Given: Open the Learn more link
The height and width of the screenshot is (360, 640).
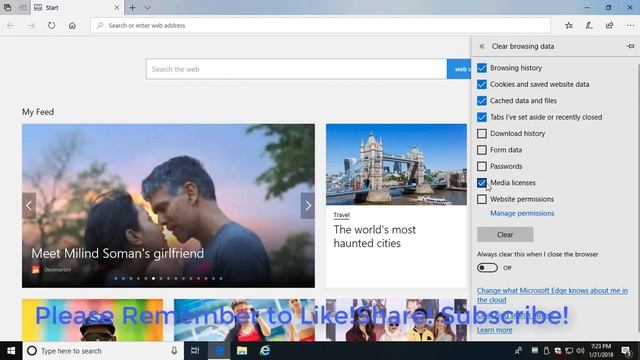Looking at the screenshot, I should pyautogui.click(x=494, y=330).
